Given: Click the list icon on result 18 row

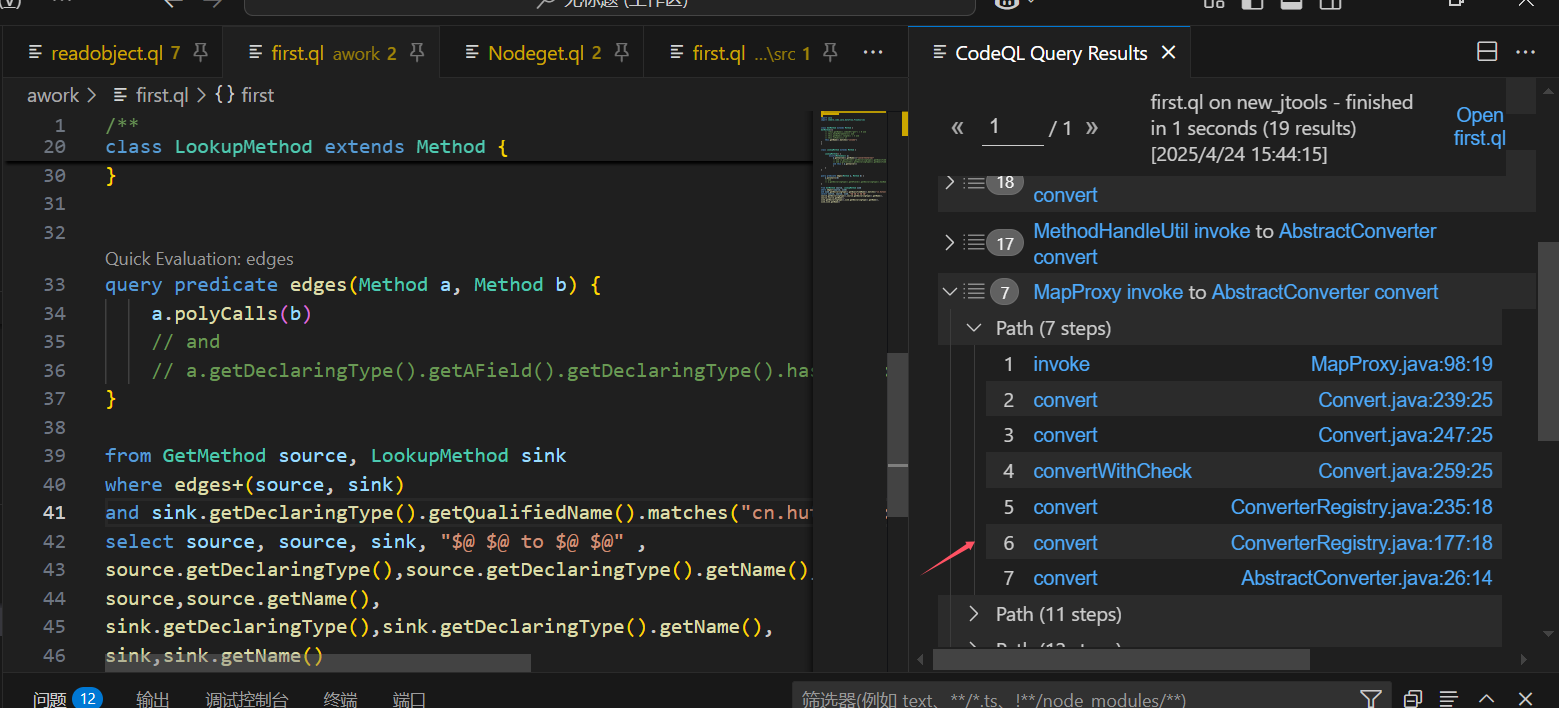Looking at the screenshot, I should (974, 182).
